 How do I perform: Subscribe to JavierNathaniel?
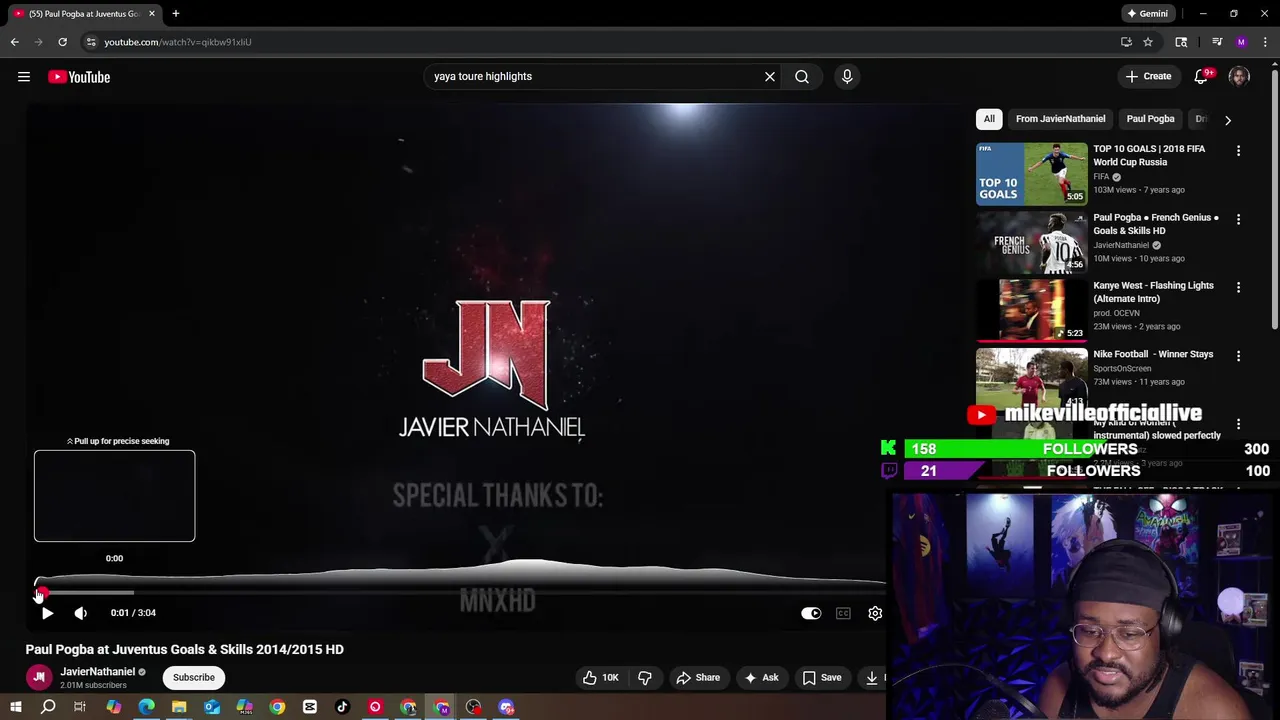point(194,677)
